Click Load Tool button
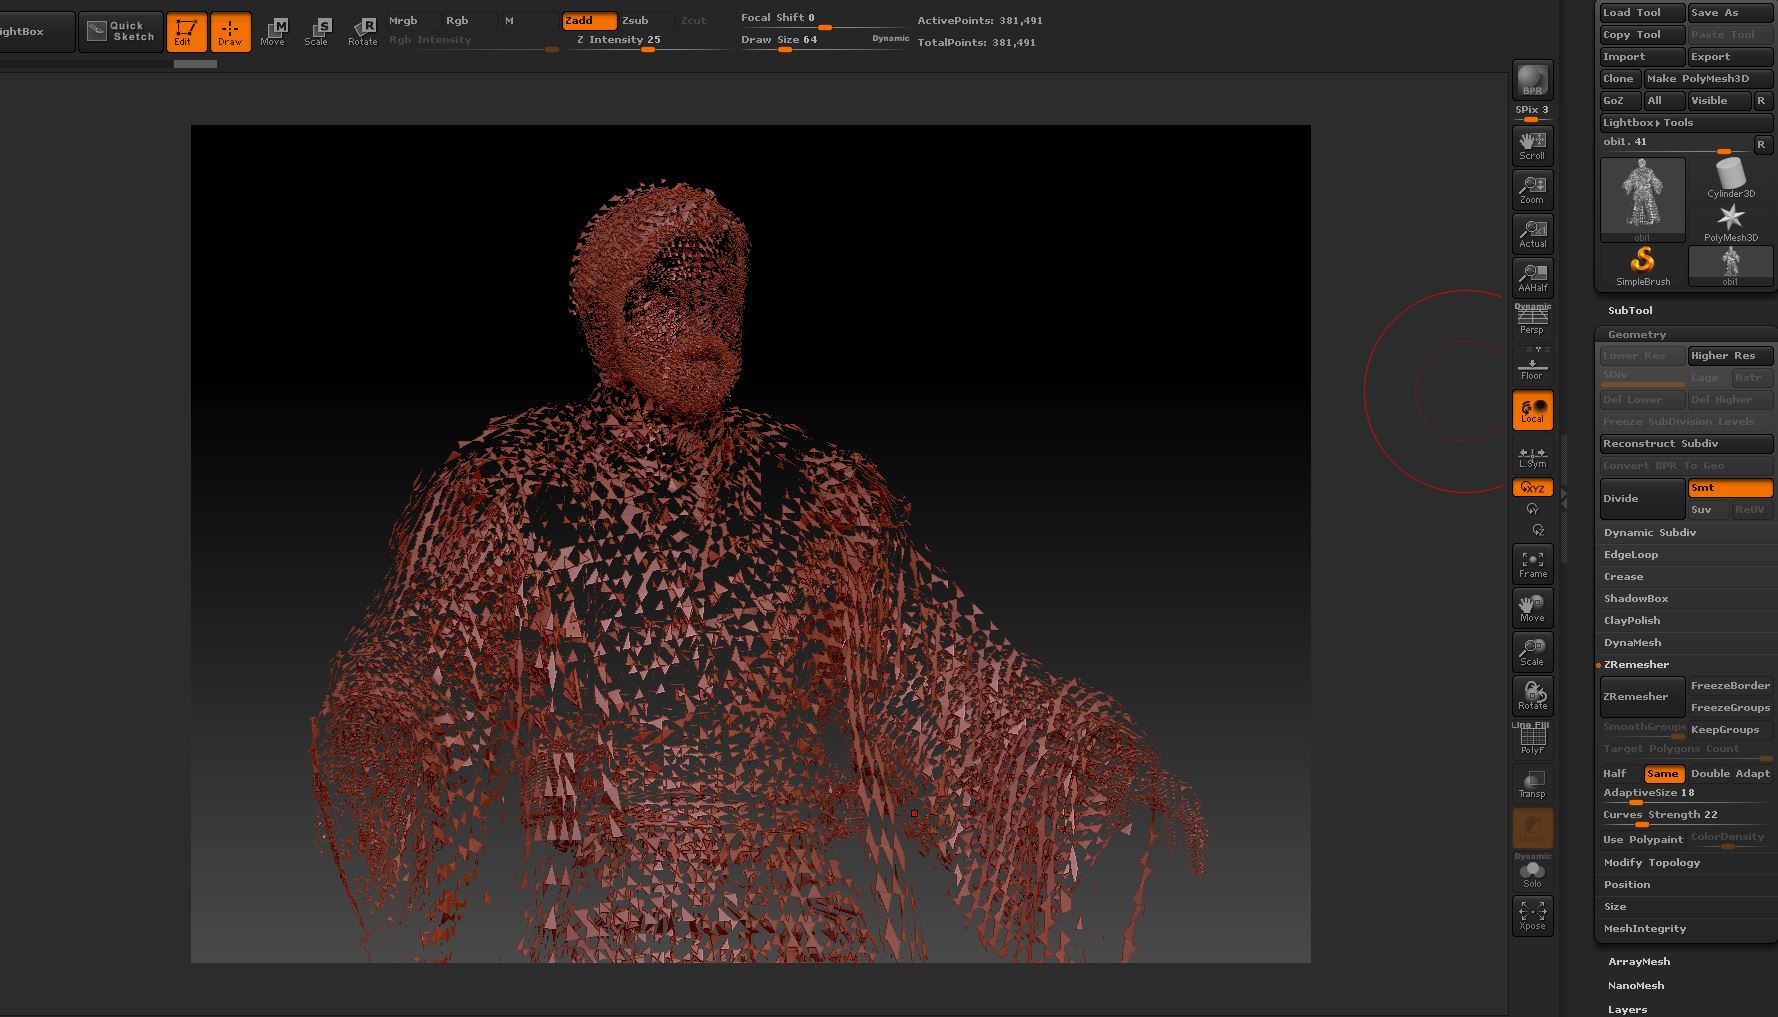The height and width of the screenshot is (1017, 1778). tap(1642, 13)
